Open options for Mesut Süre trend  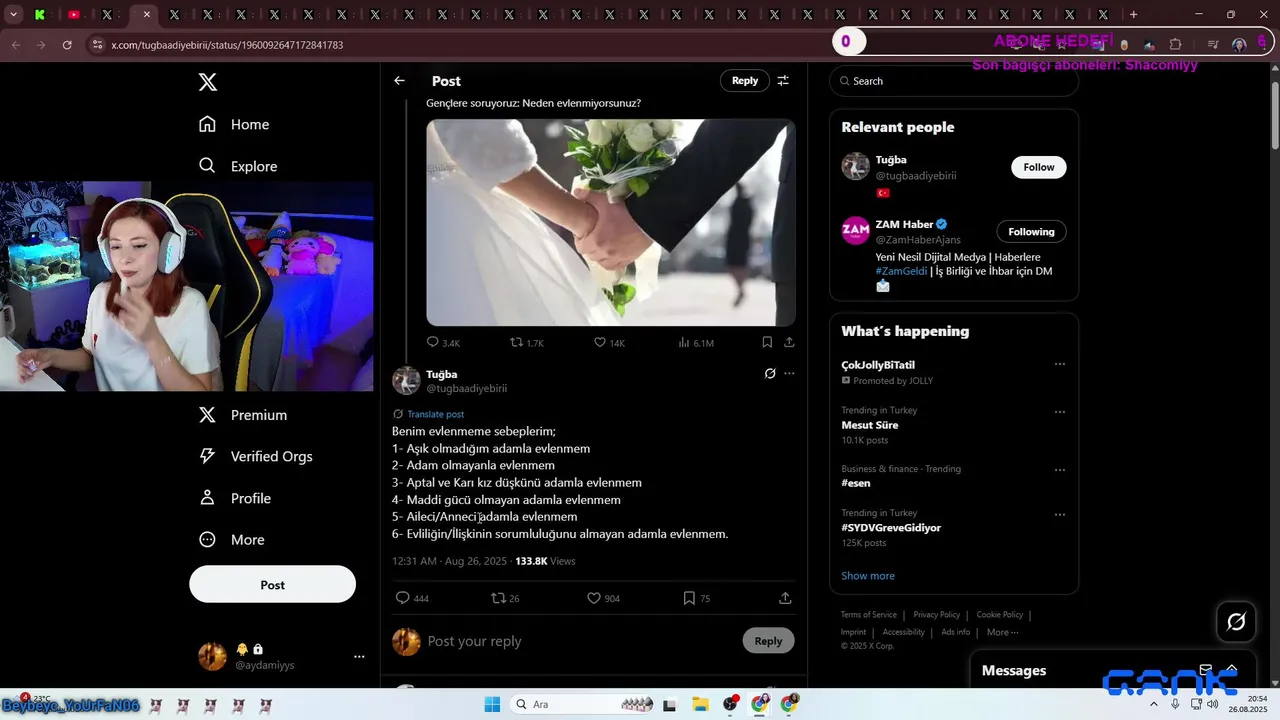tap(1059, 412)
